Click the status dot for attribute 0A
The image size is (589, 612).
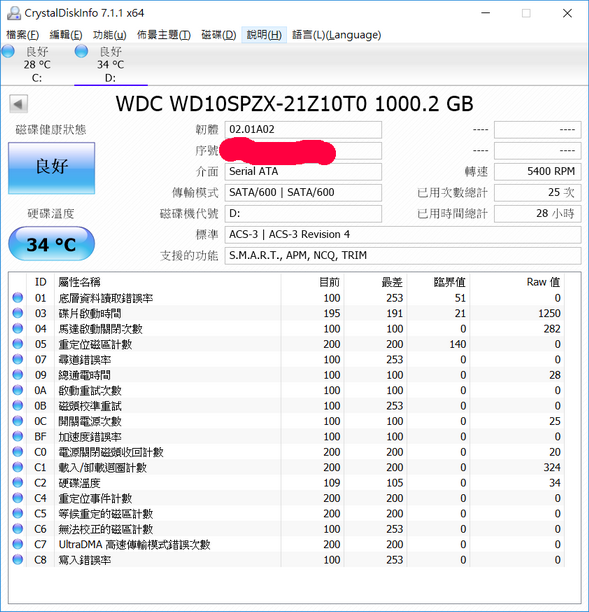click(18, 390)
